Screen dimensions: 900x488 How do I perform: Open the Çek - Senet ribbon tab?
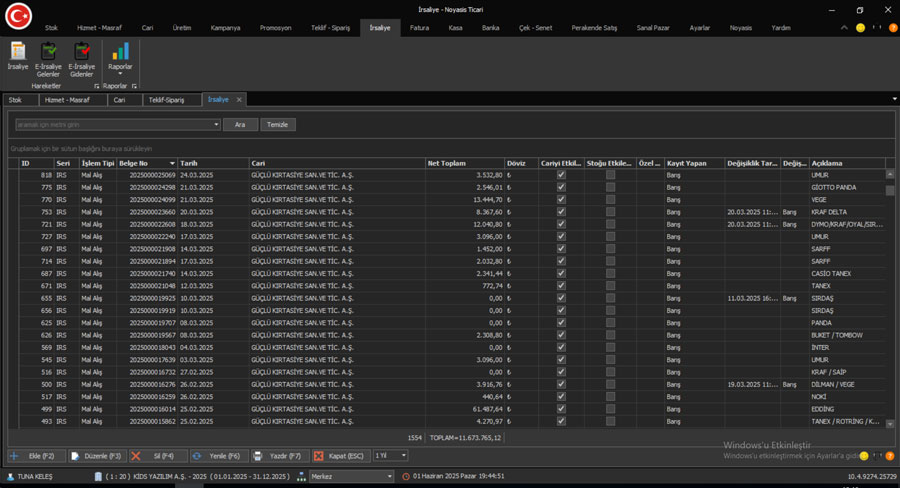536,28
